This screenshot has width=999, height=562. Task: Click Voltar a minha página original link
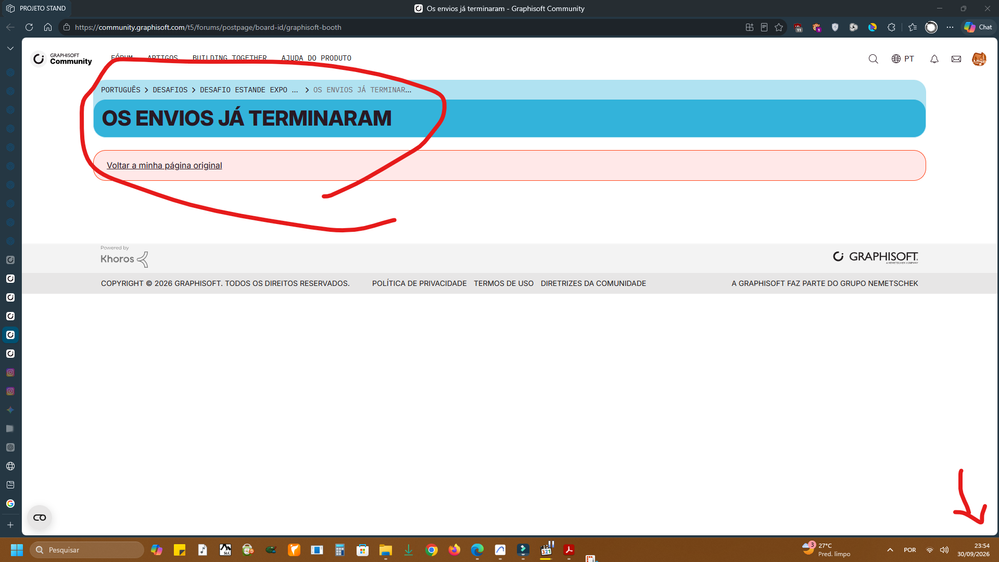pyautogui.click(x=164, y=165)
